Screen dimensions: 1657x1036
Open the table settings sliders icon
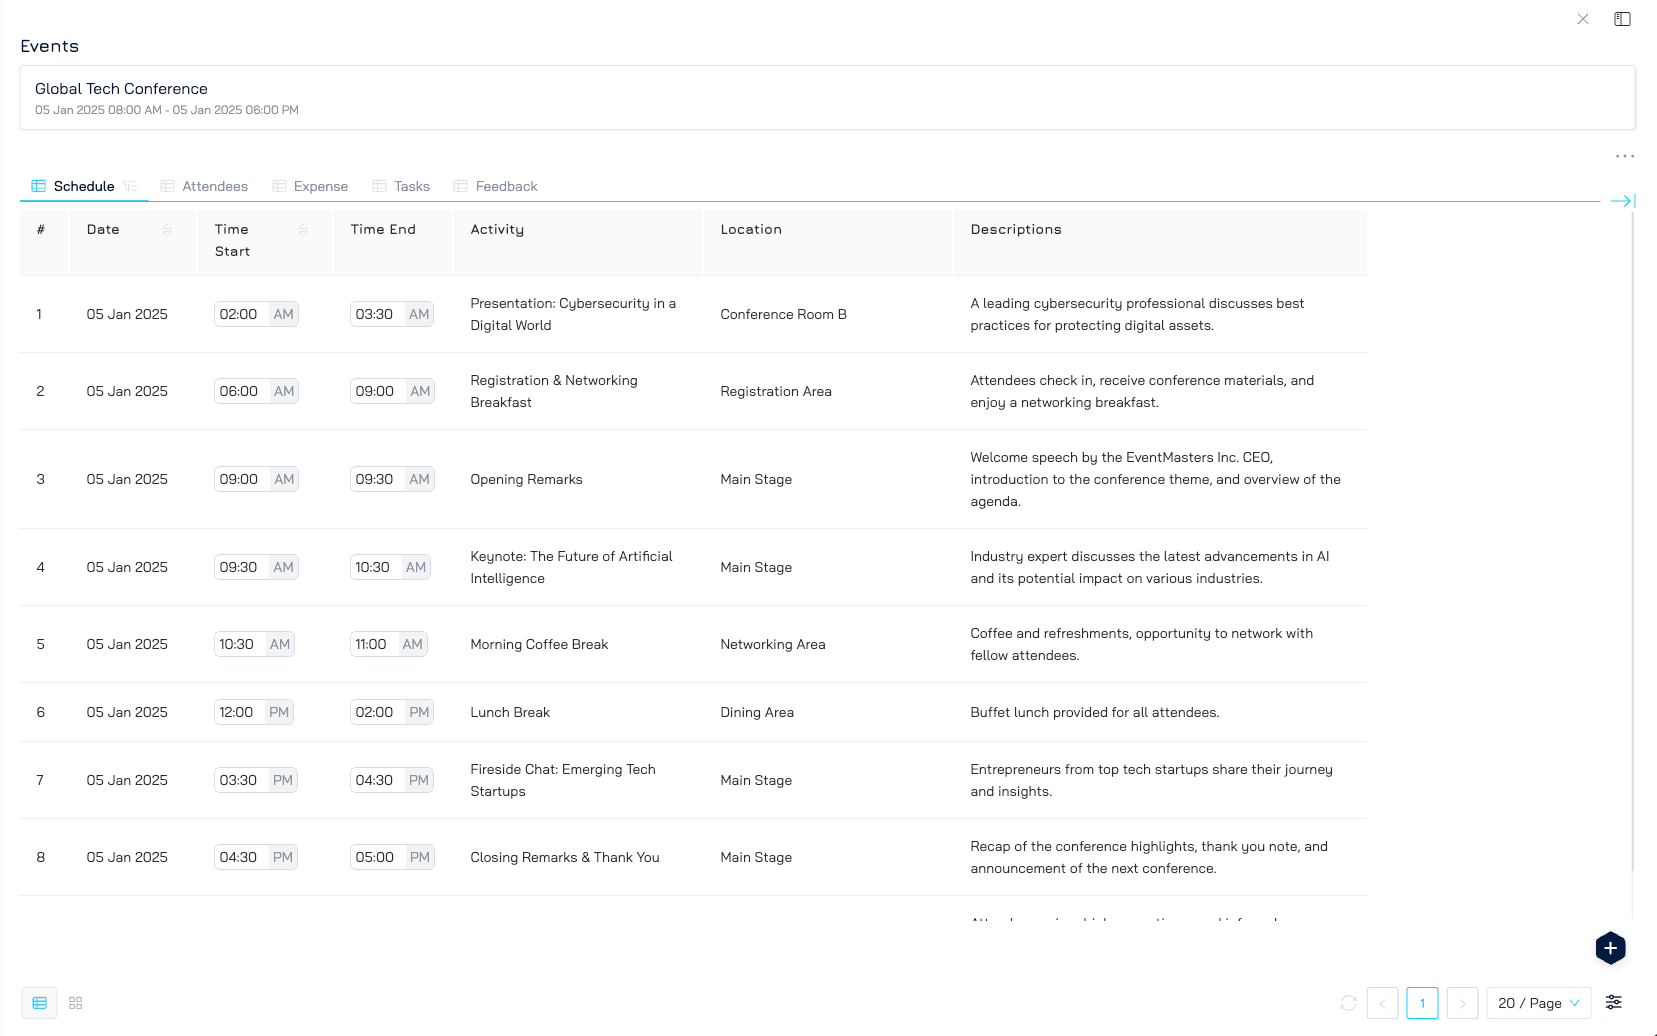coord(1613,1002)
